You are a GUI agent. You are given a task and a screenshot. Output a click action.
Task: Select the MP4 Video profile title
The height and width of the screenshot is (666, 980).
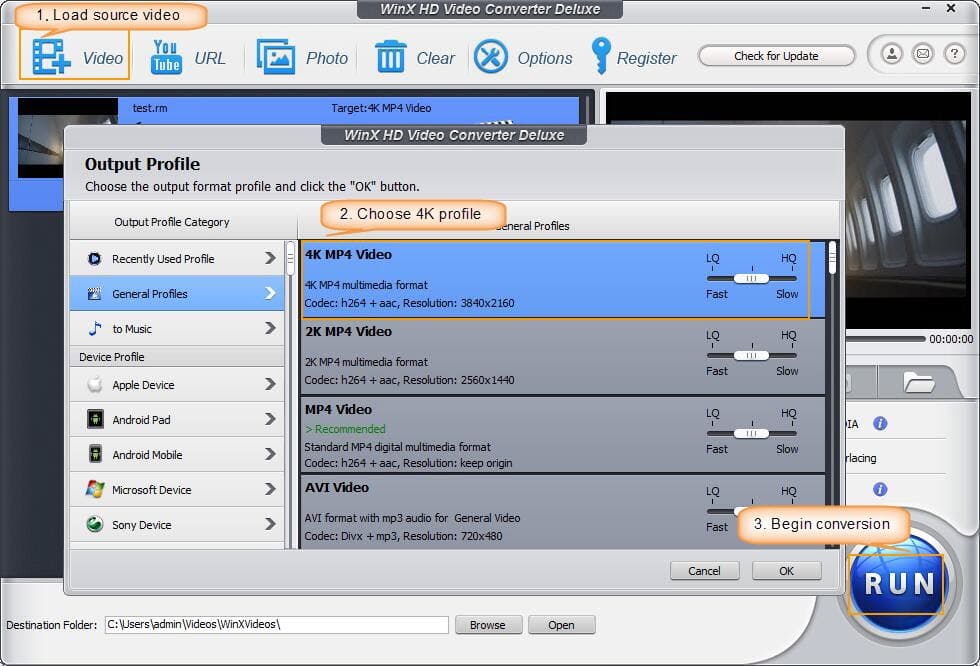(338, 409)
